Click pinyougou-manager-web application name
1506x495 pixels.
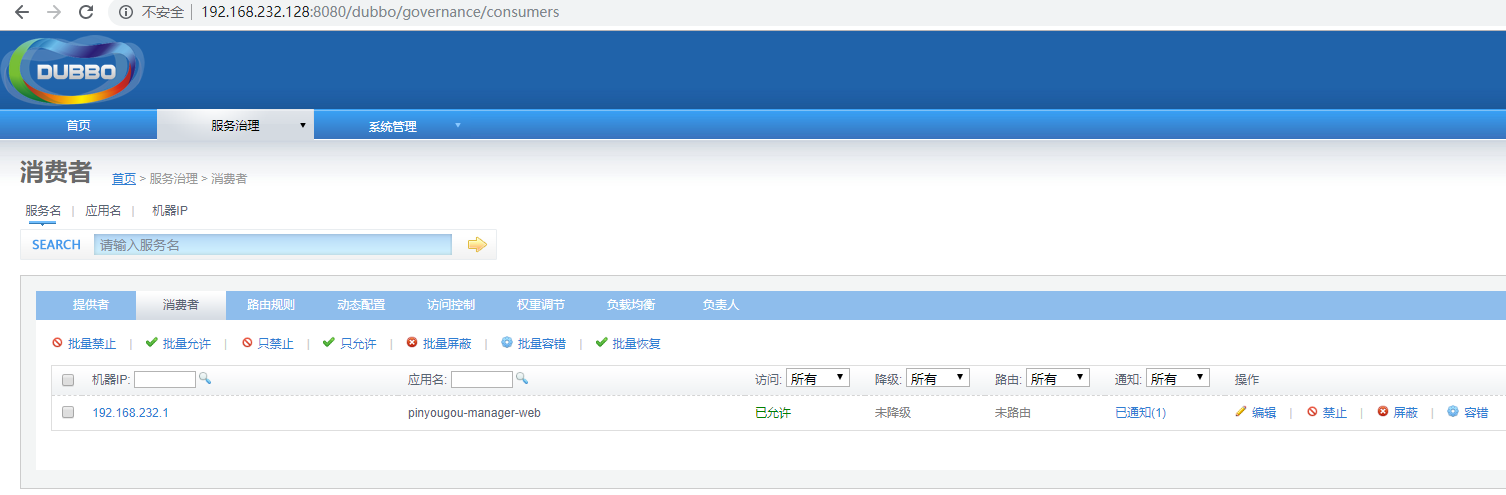tap(474, 412)
